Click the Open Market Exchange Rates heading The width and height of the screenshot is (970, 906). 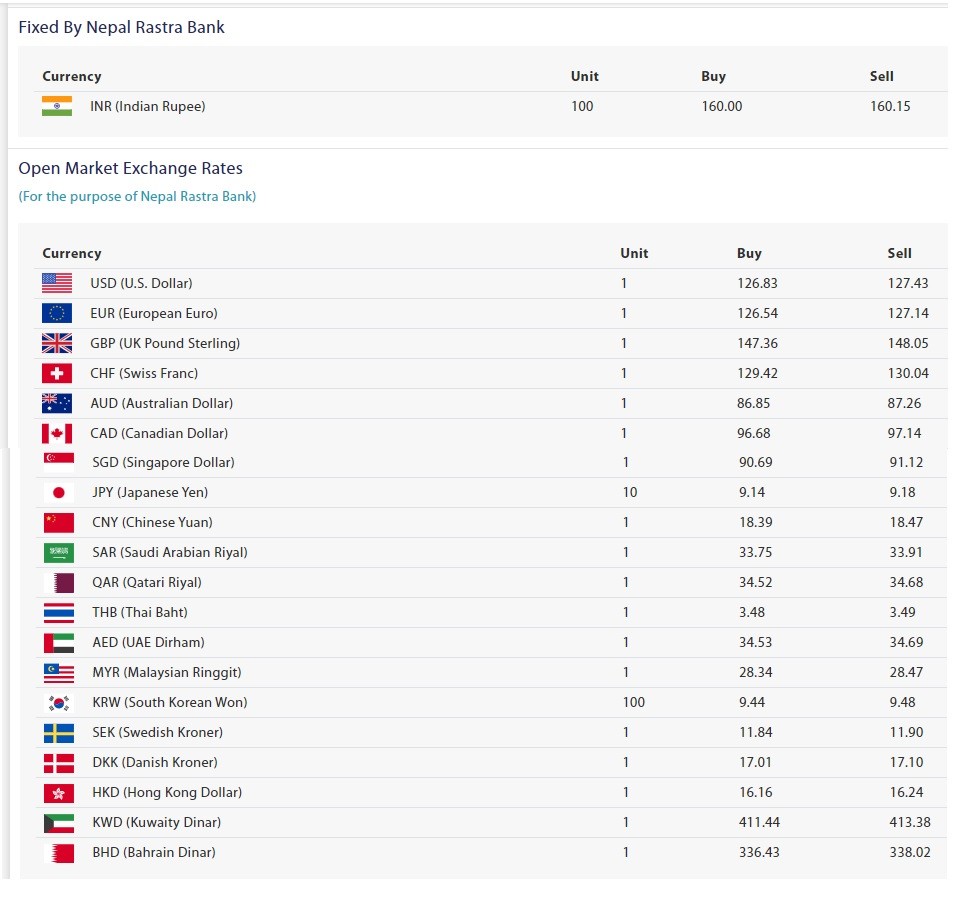pos(130,168)
